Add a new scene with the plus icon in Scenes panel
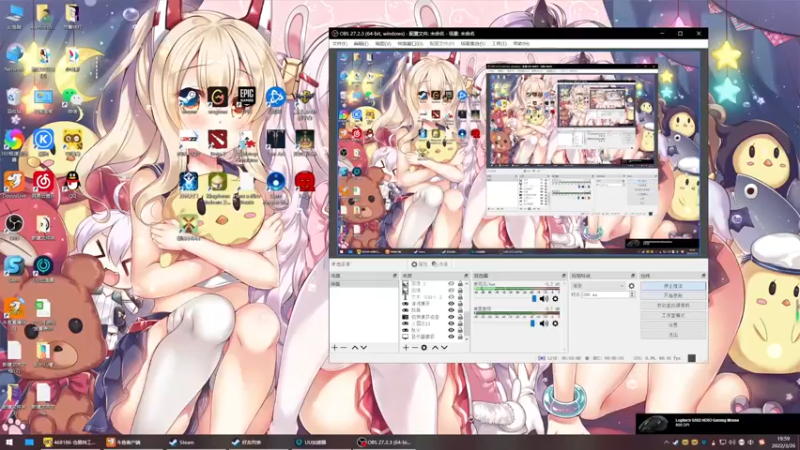The image size is (800, 450). 335,347
